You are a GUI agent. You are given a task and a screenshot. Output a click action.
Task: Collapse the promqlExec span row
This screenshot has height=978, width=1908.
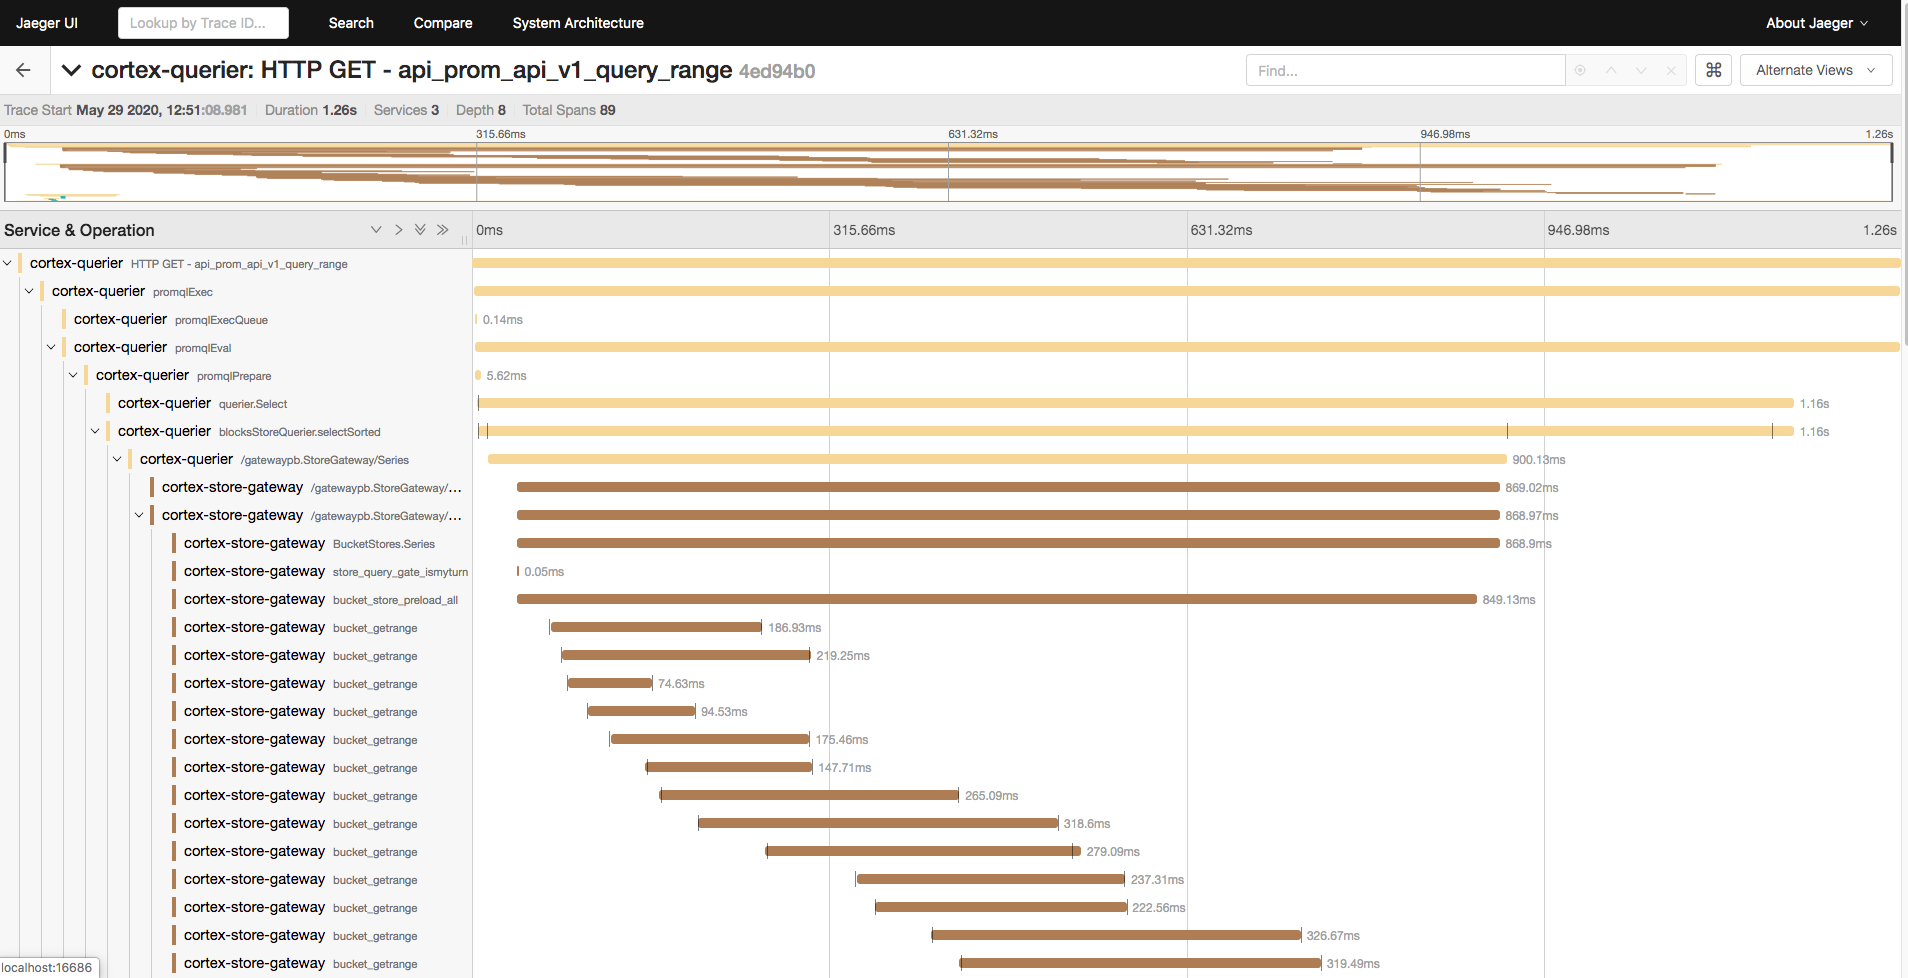tap(30, 291)
